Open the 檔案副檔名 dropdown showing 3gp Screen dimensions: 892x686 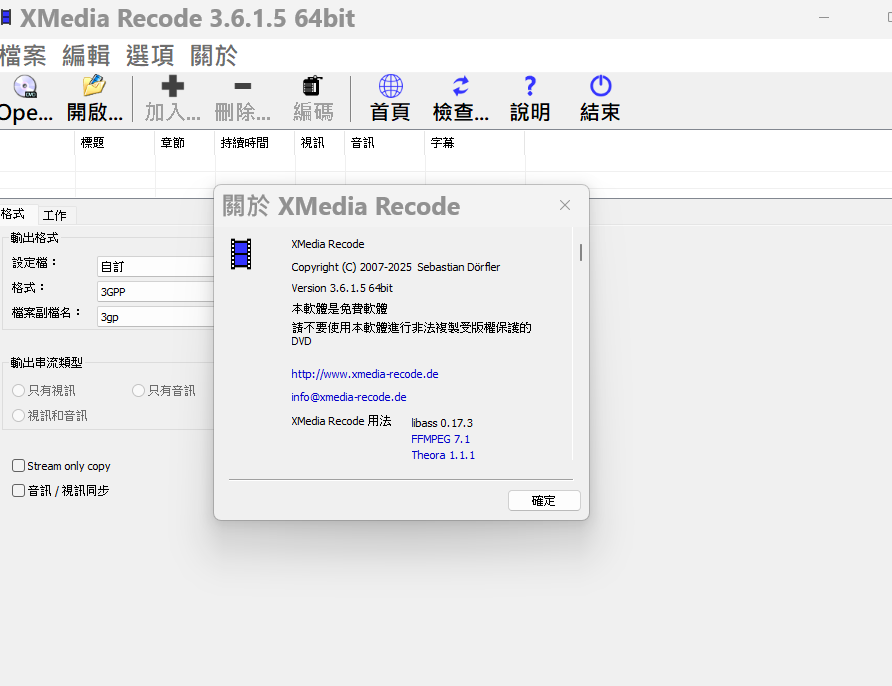pyautogui.click(x=155, y=316)
